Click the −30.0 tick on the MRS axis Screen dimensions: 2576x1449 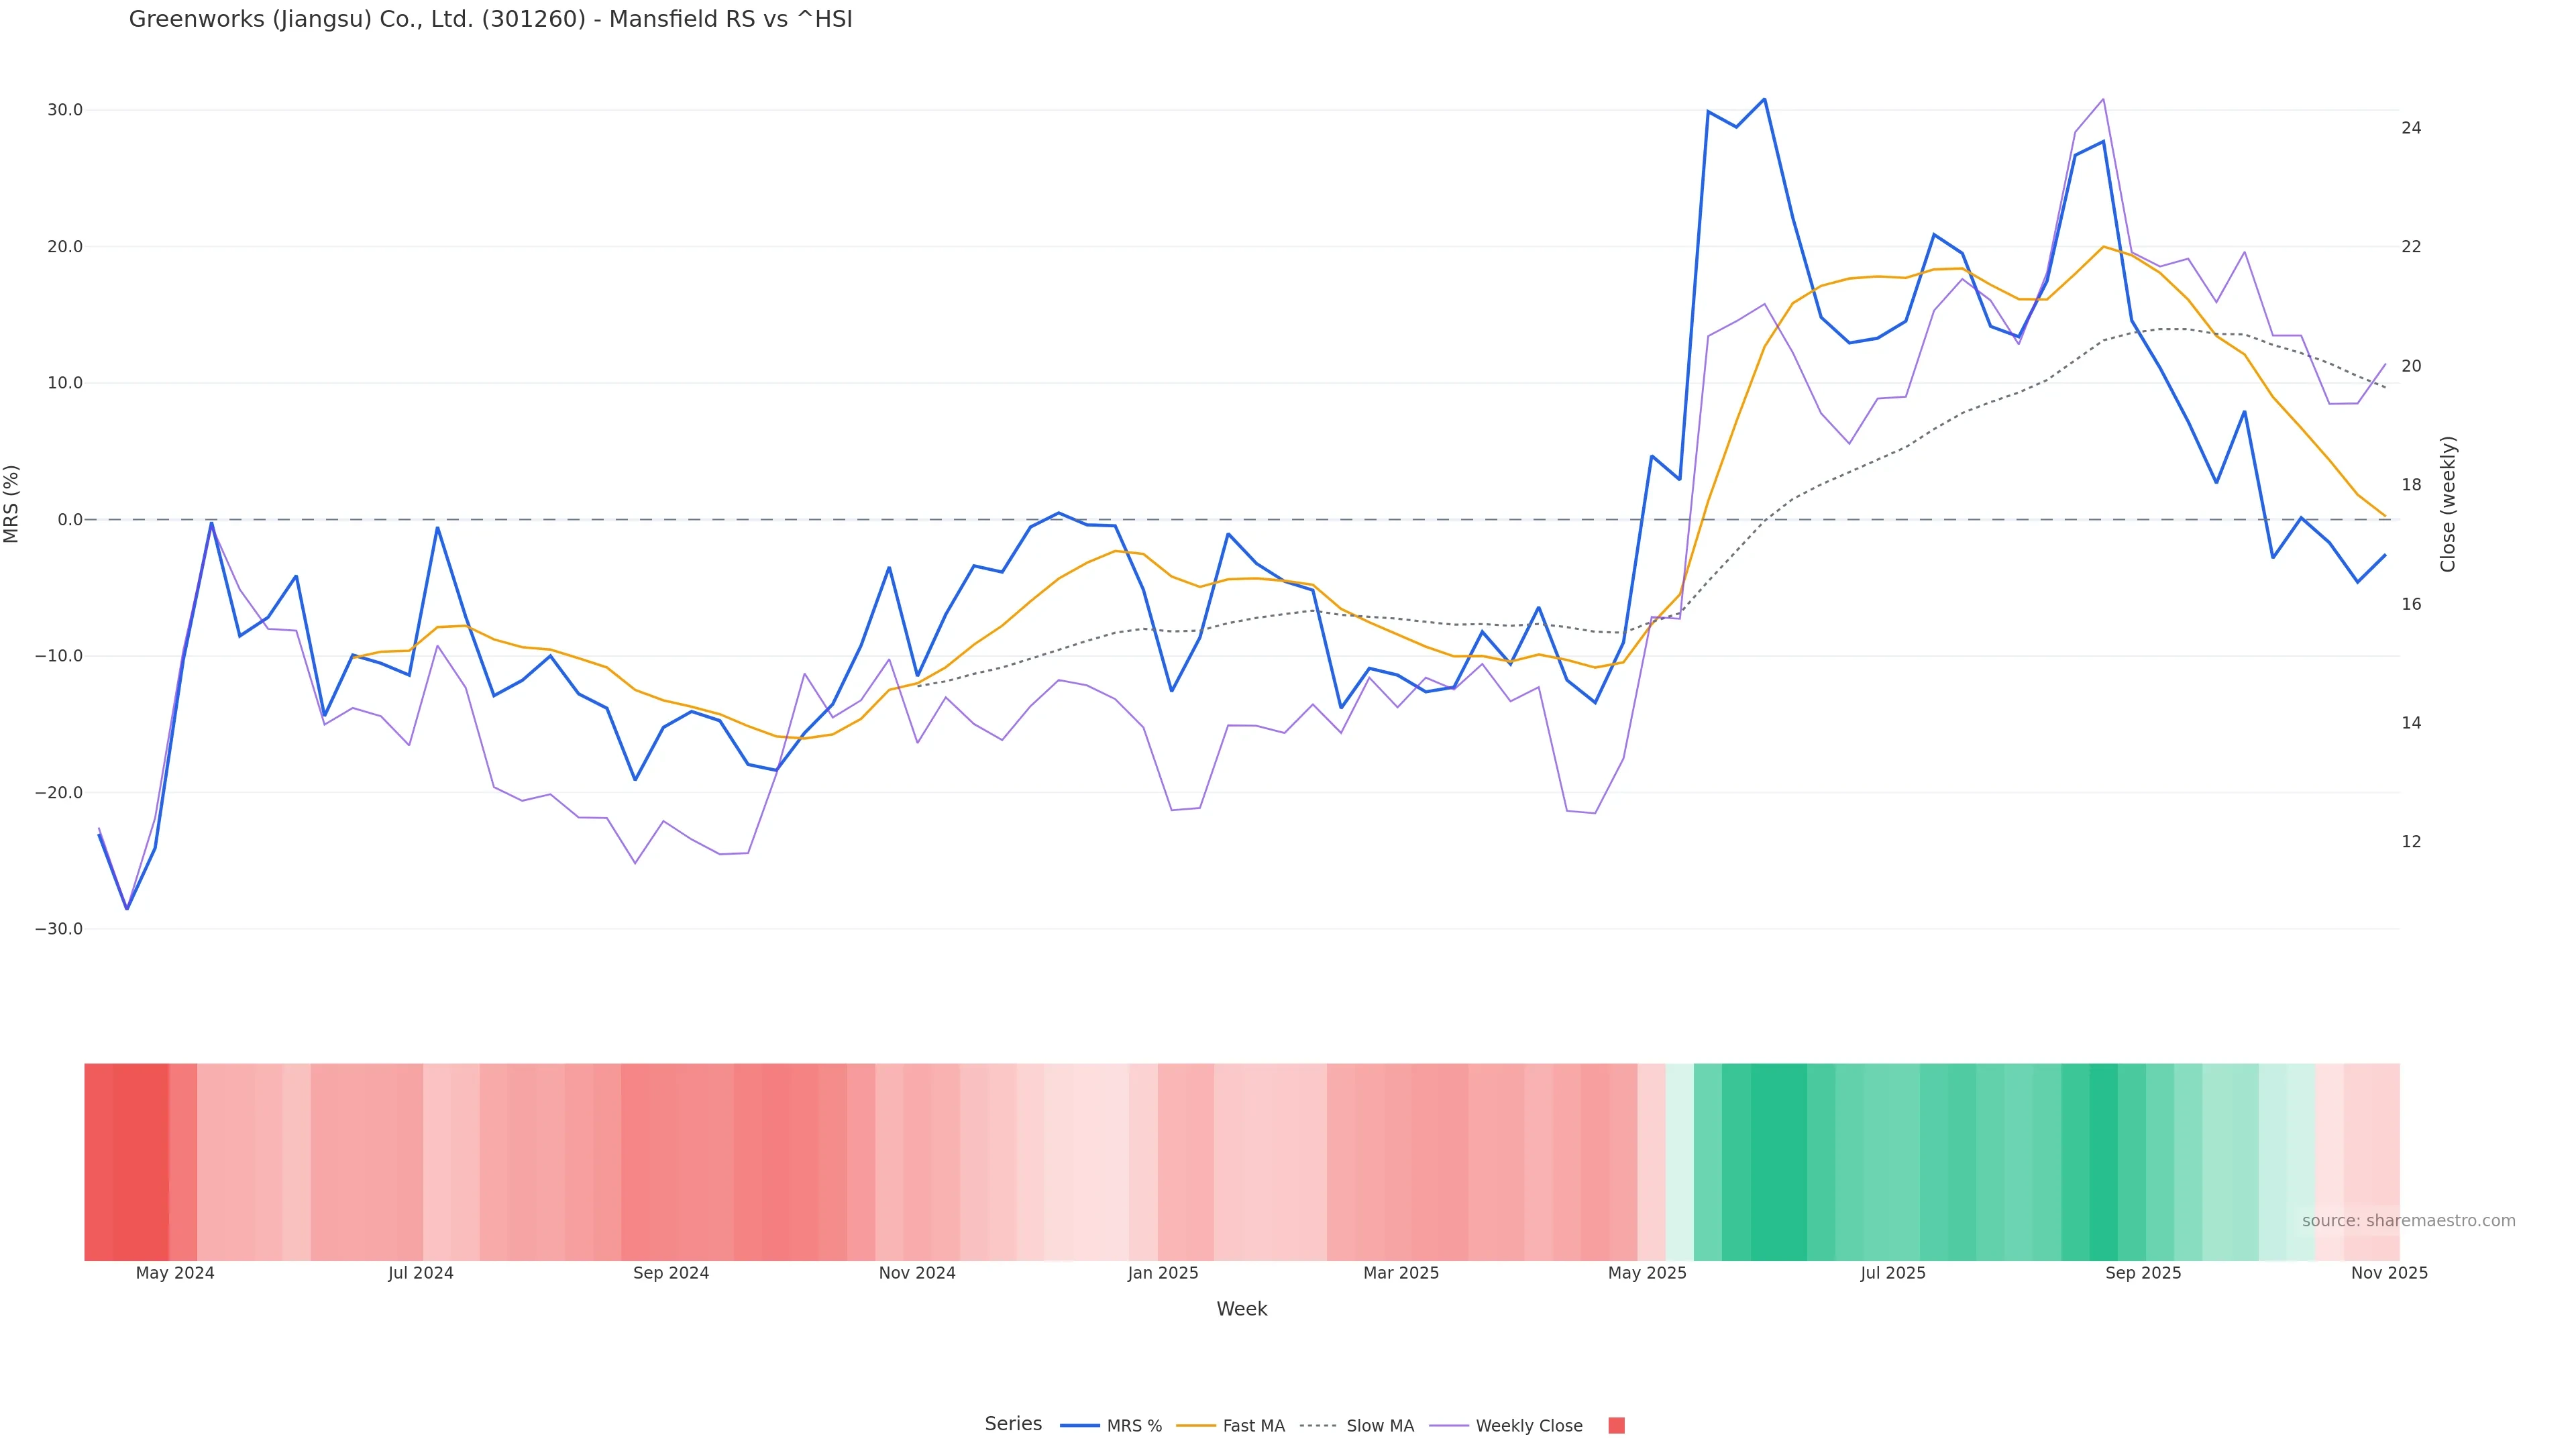tap(59, 929)
